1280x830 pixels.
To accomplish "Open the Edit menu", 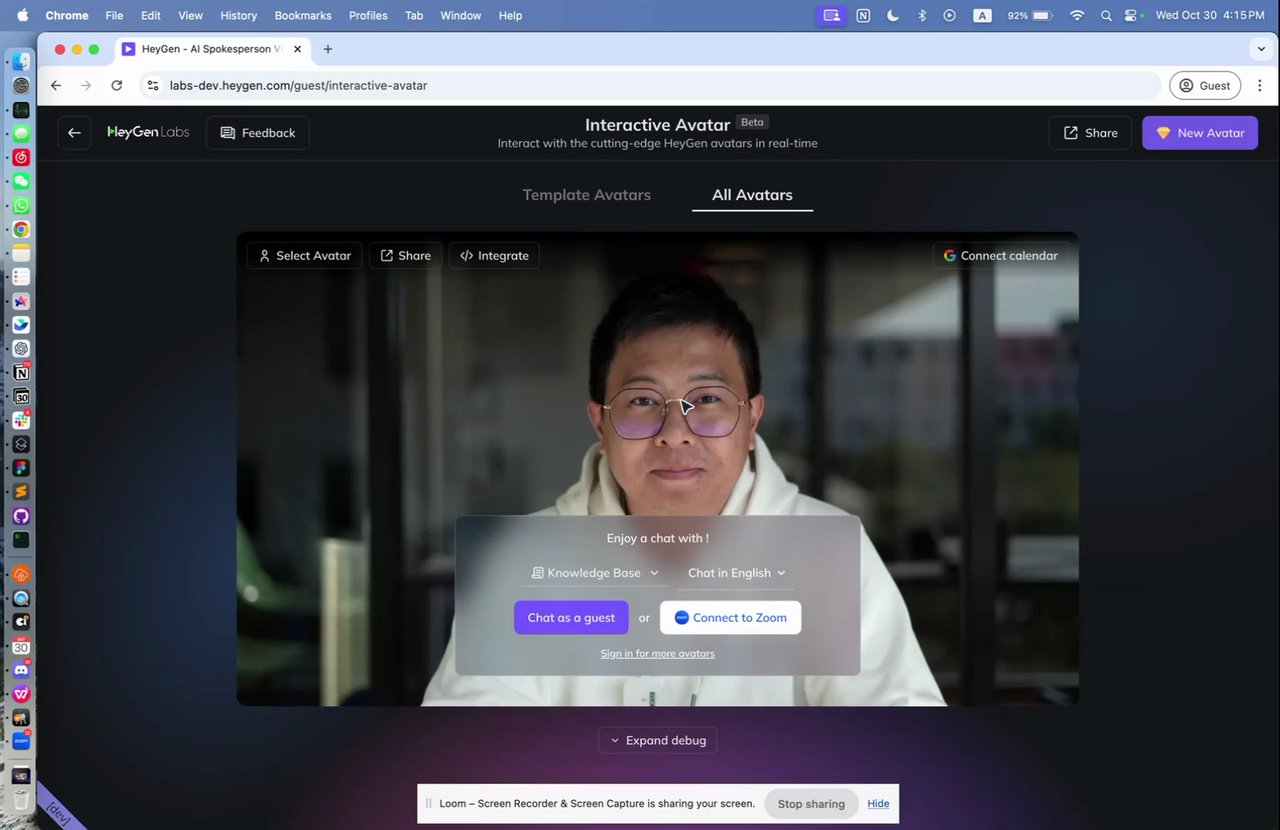I will [150, 16].
